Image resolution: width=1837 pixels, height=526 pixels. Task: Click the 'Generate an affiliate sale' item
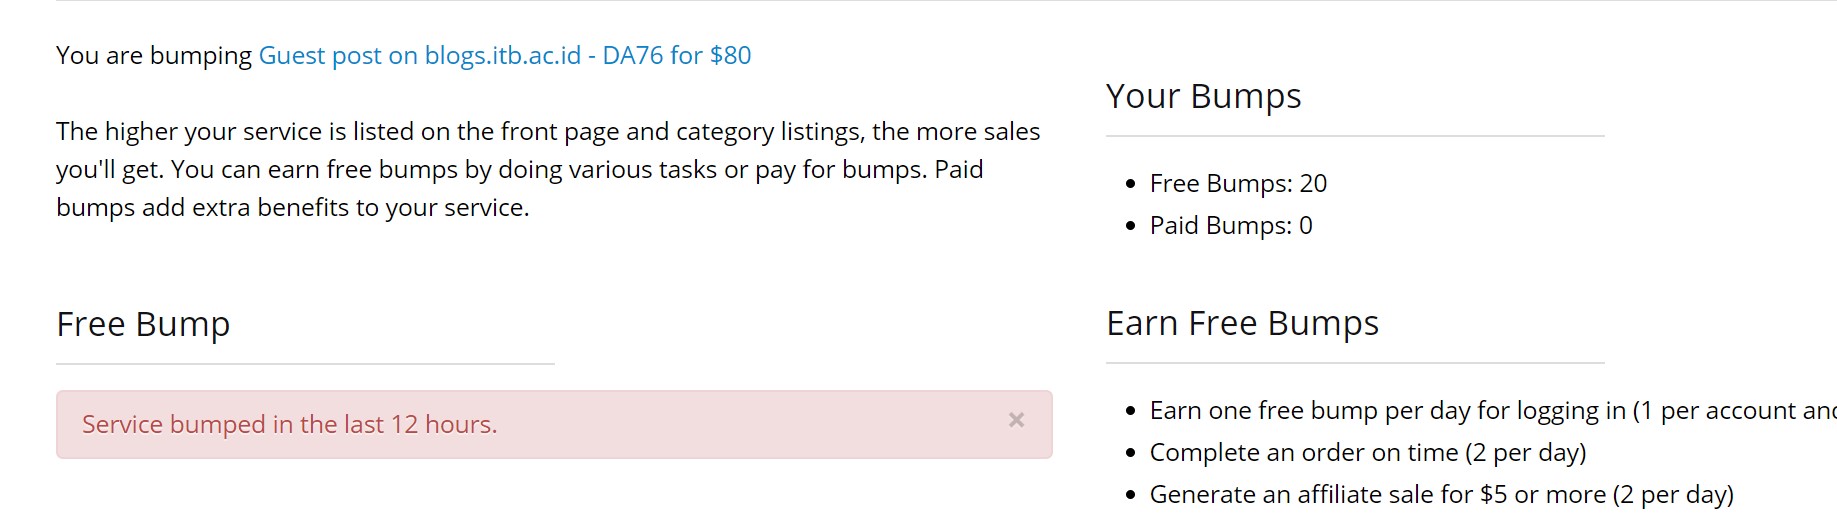1441,495
